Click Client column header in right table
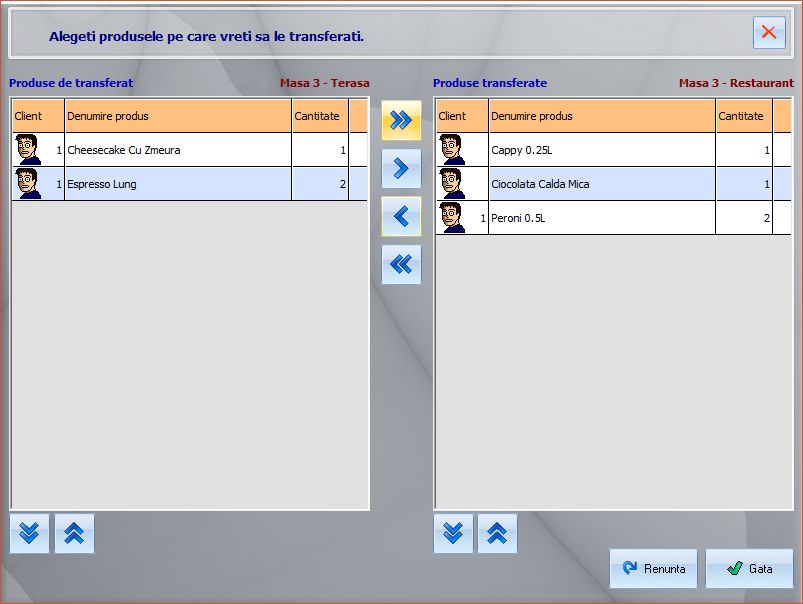The height and width of the screenshot is (604, 803). click(x=462, y=116)
